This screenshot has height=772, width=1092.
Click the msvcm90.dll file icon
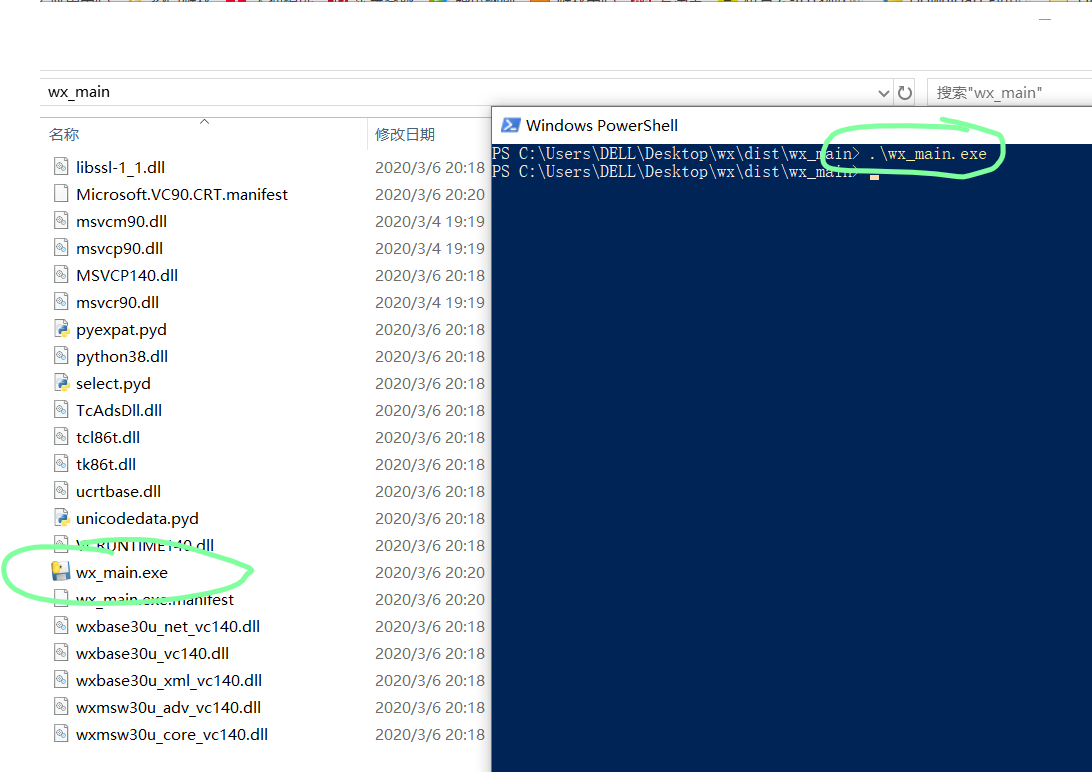61,221
